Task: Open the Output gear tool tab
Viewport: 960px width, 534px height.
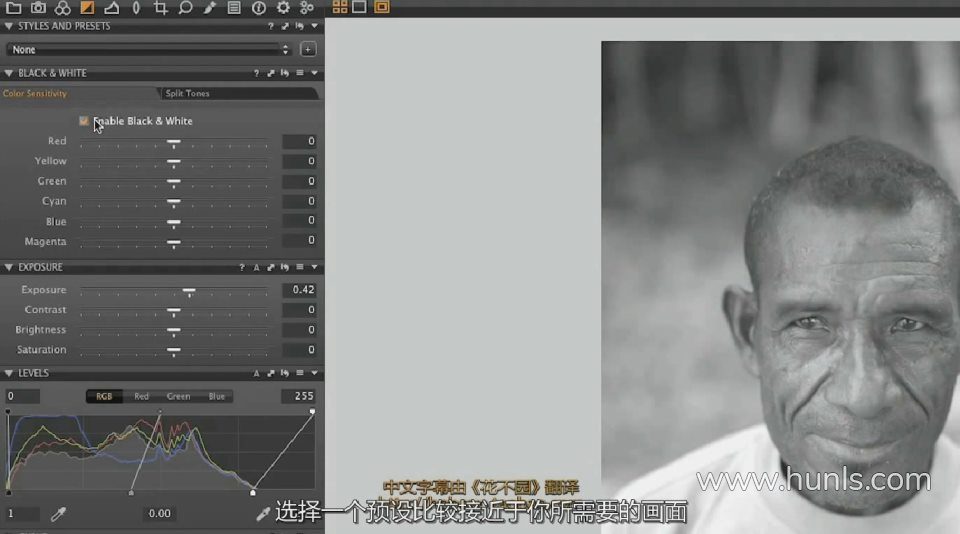Action: pyautogui.click(x=283, y=7)
